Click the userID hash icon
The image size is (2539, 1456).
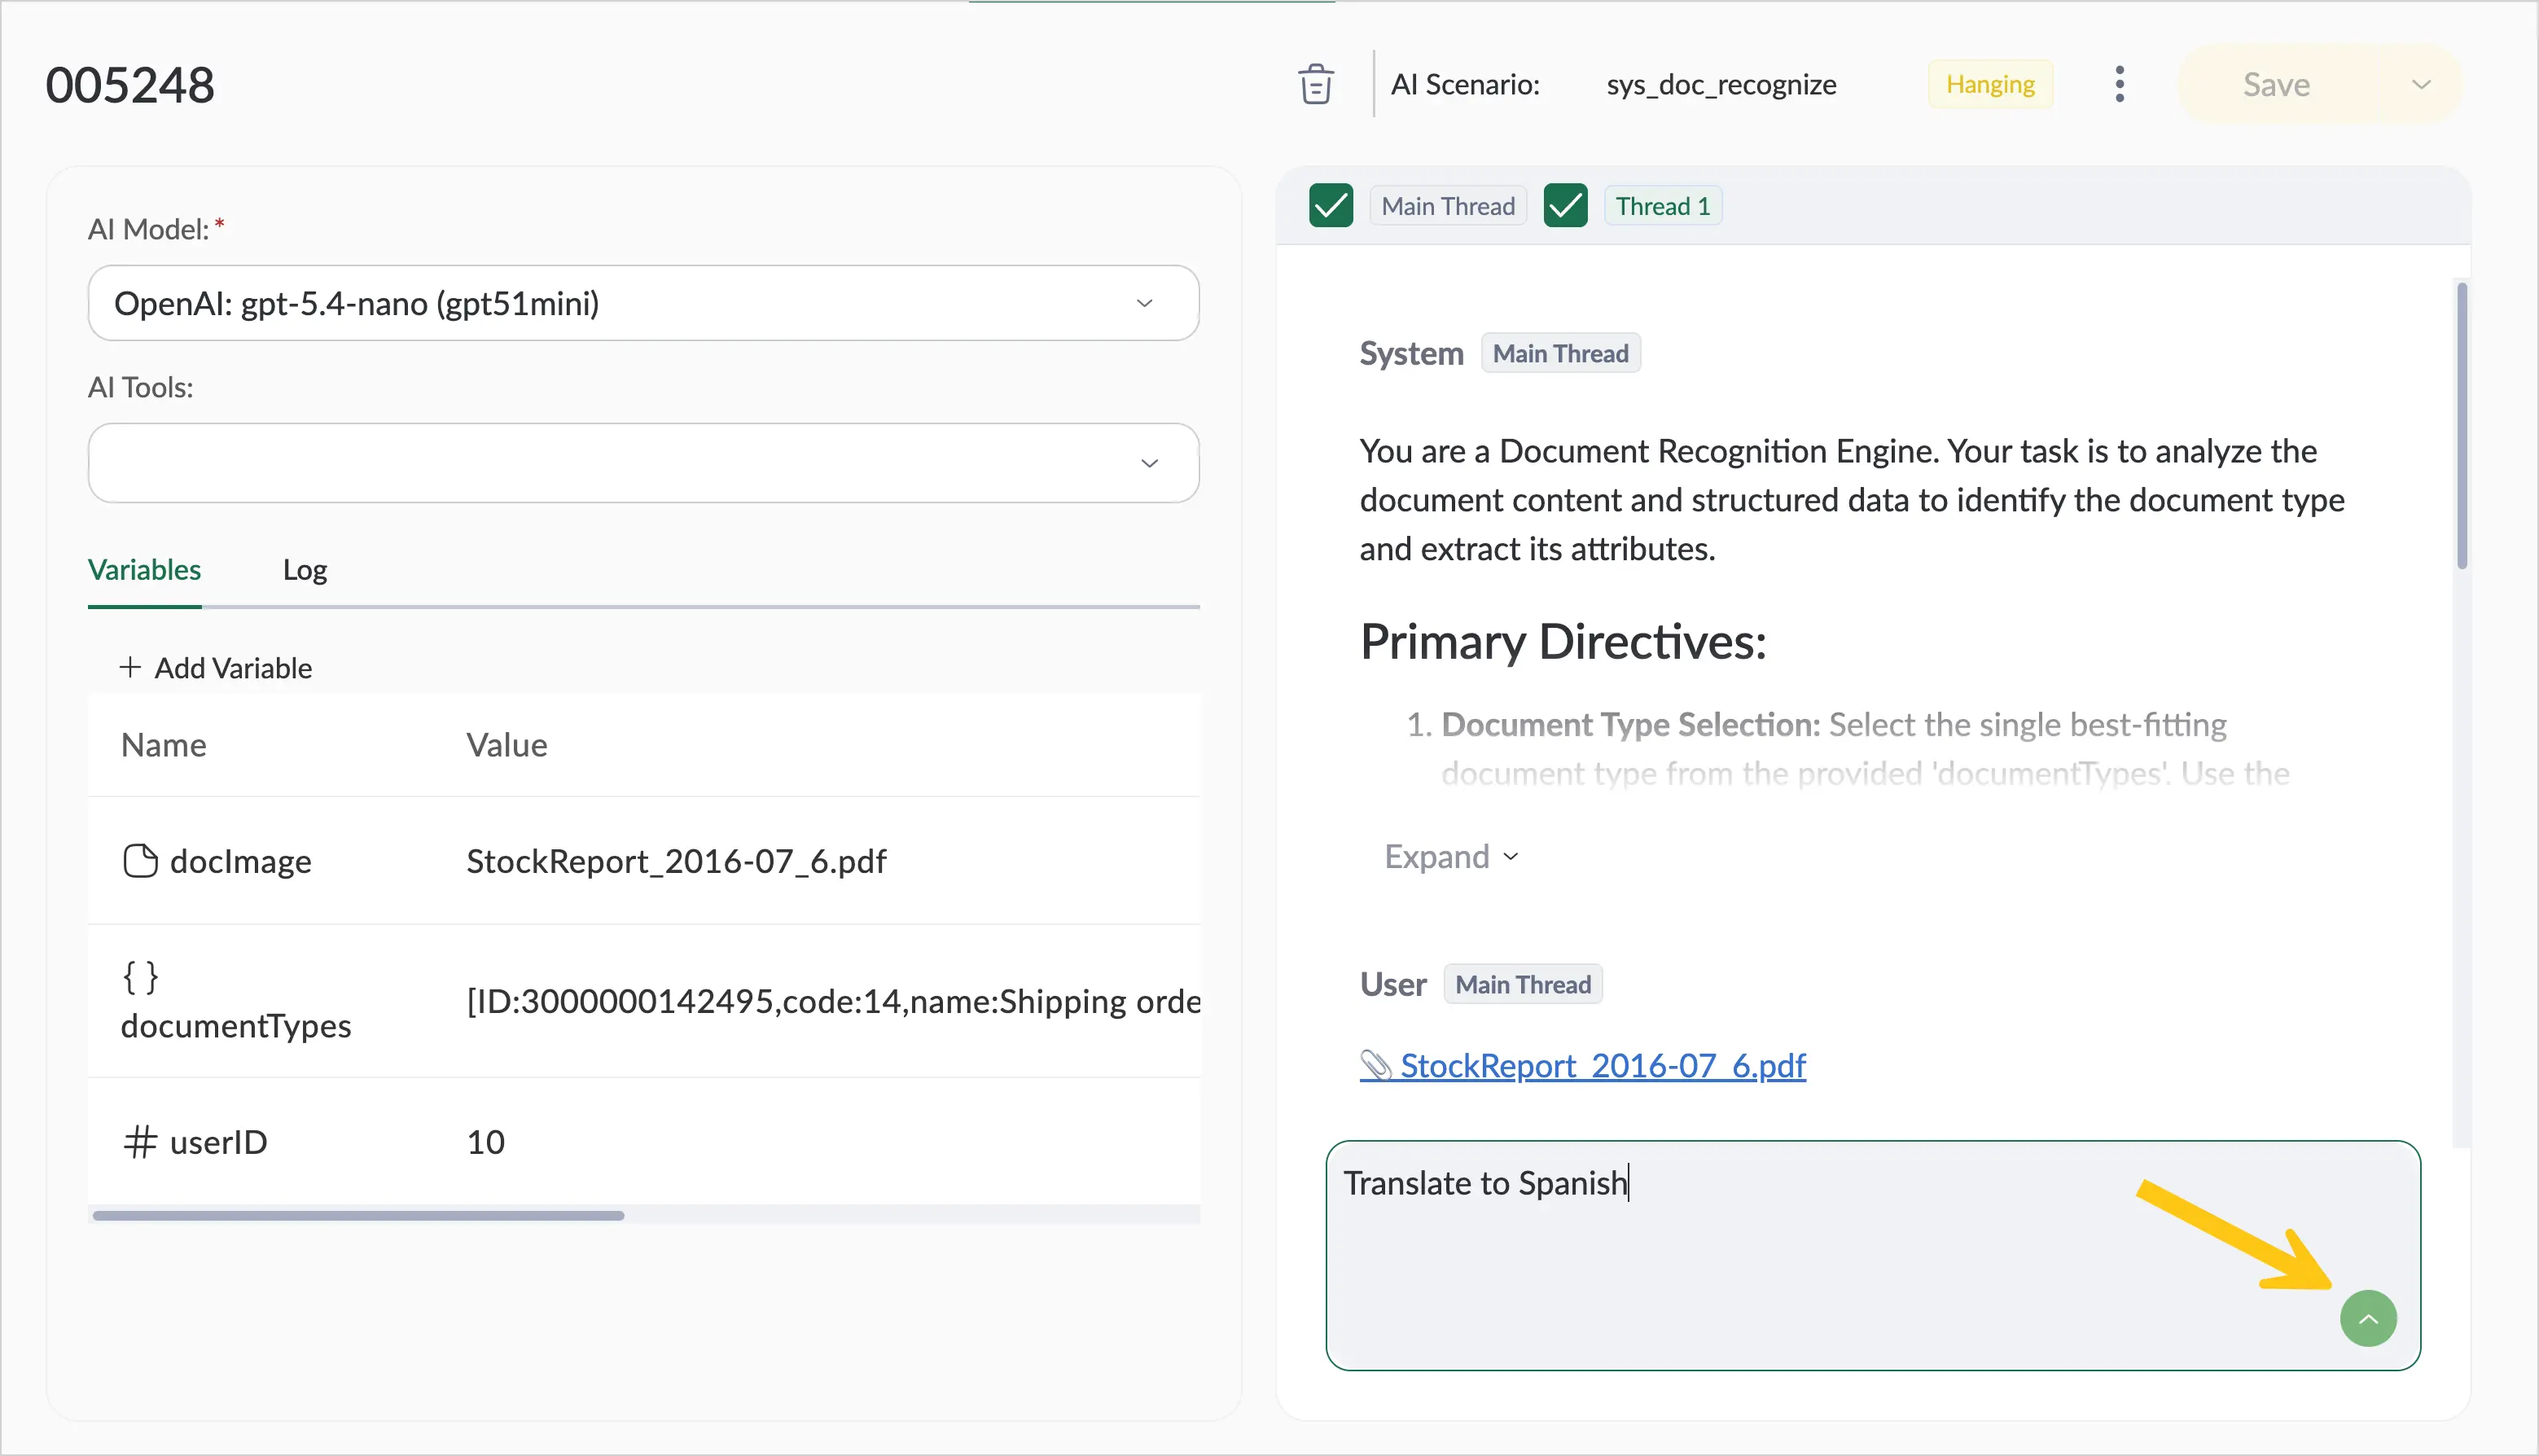140,1141
